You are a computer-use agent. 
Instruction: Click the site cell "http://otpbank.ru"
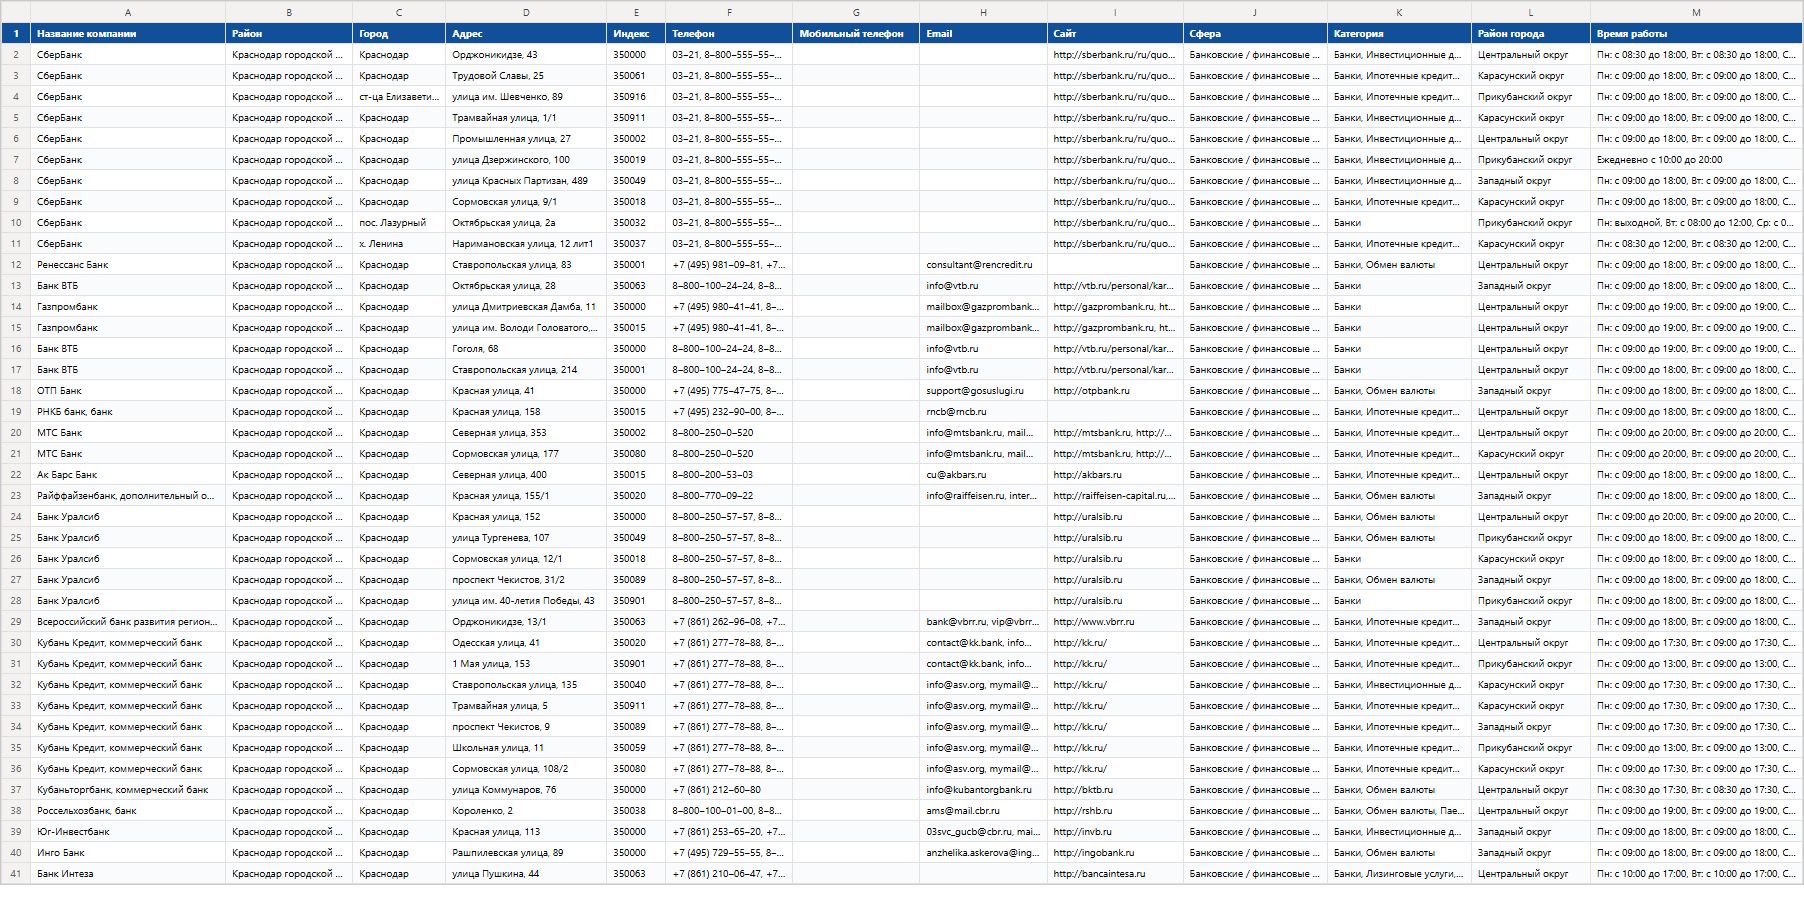pos(1115,391)
